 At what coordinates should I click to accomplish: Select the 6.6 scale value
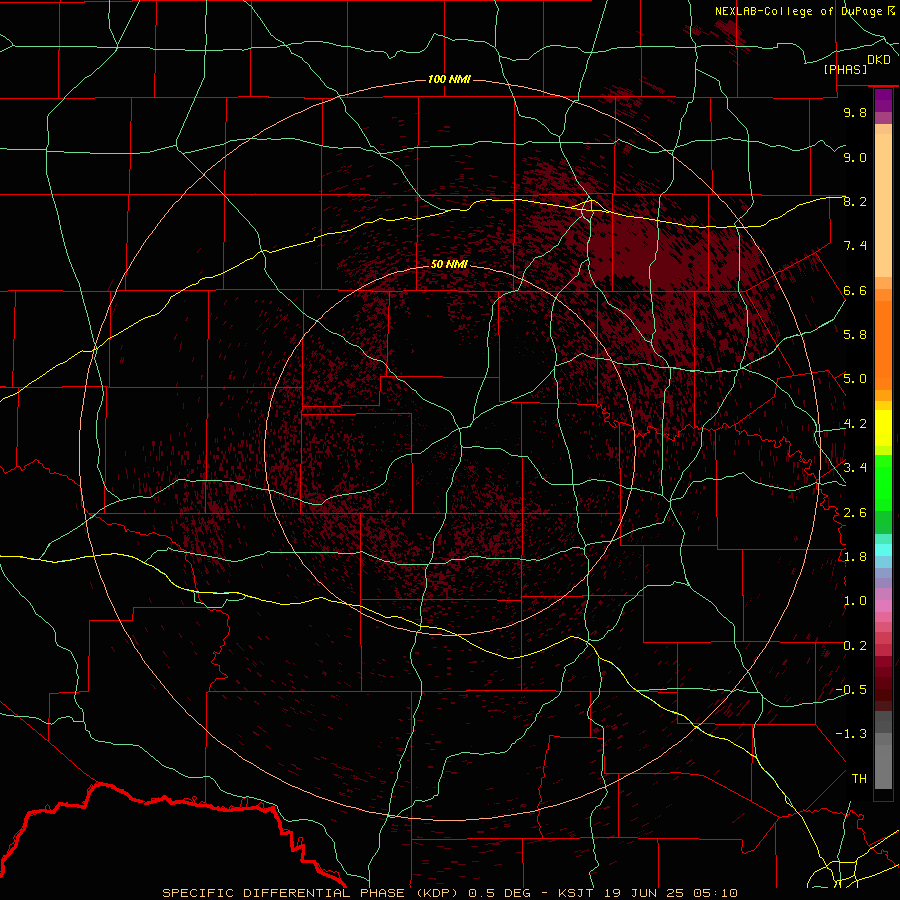[x=855, y=290]
